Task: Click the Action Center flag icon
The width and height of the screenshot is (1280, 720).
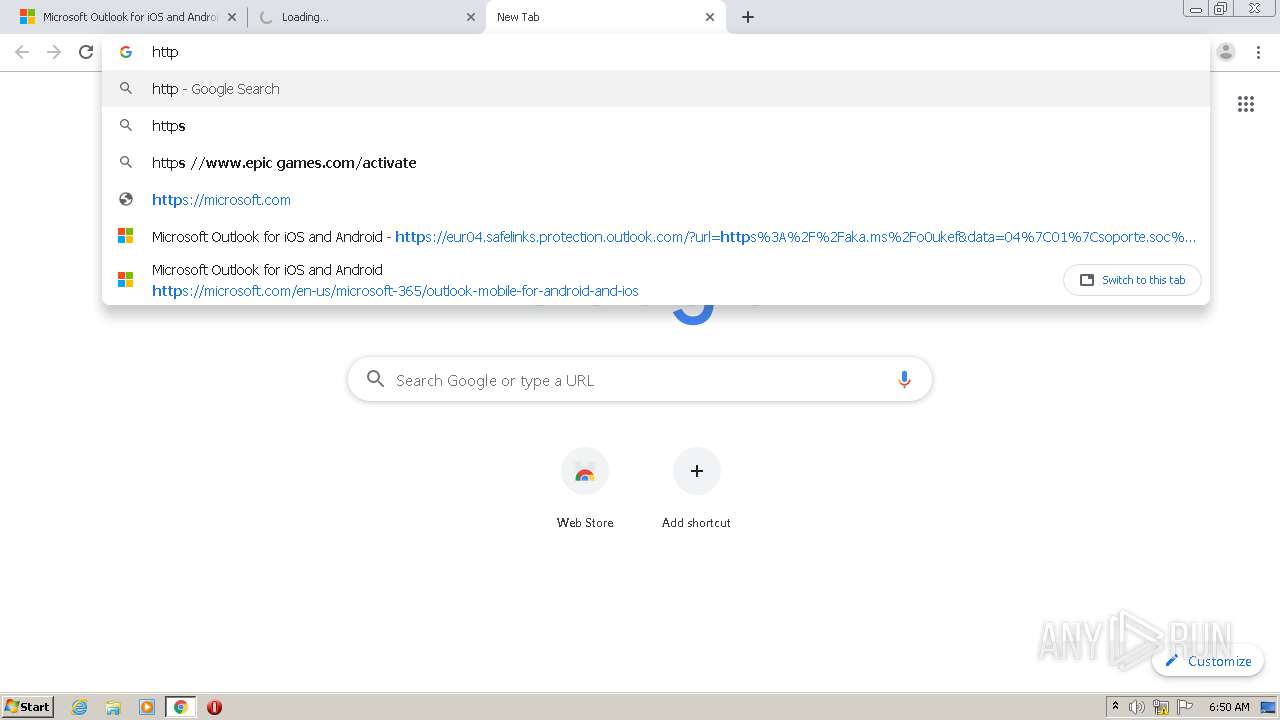Action: (x=1184, y=707)
